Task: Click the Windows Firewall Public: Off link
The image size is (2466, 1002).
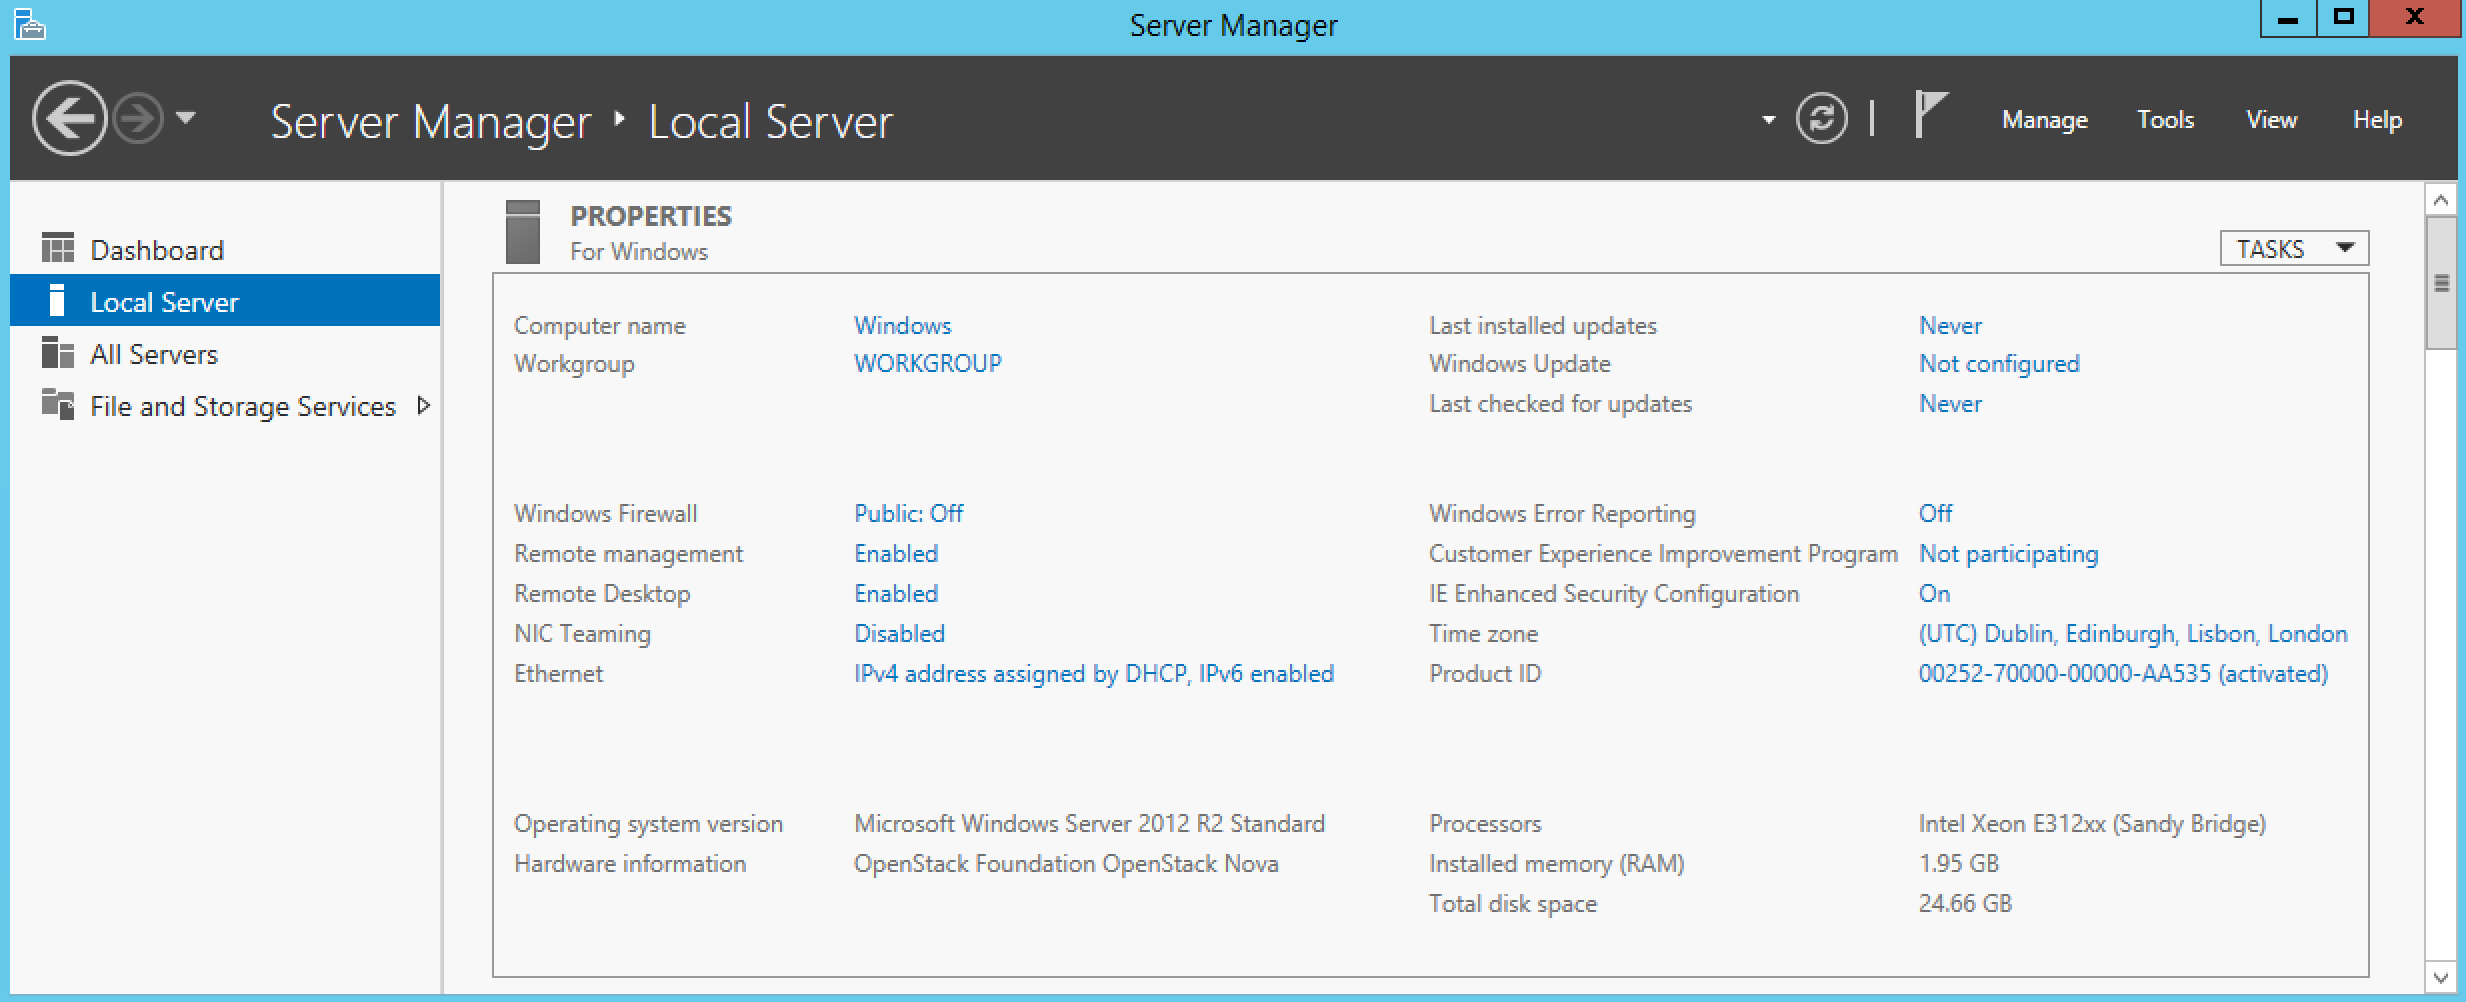Action: pos(908,513)
